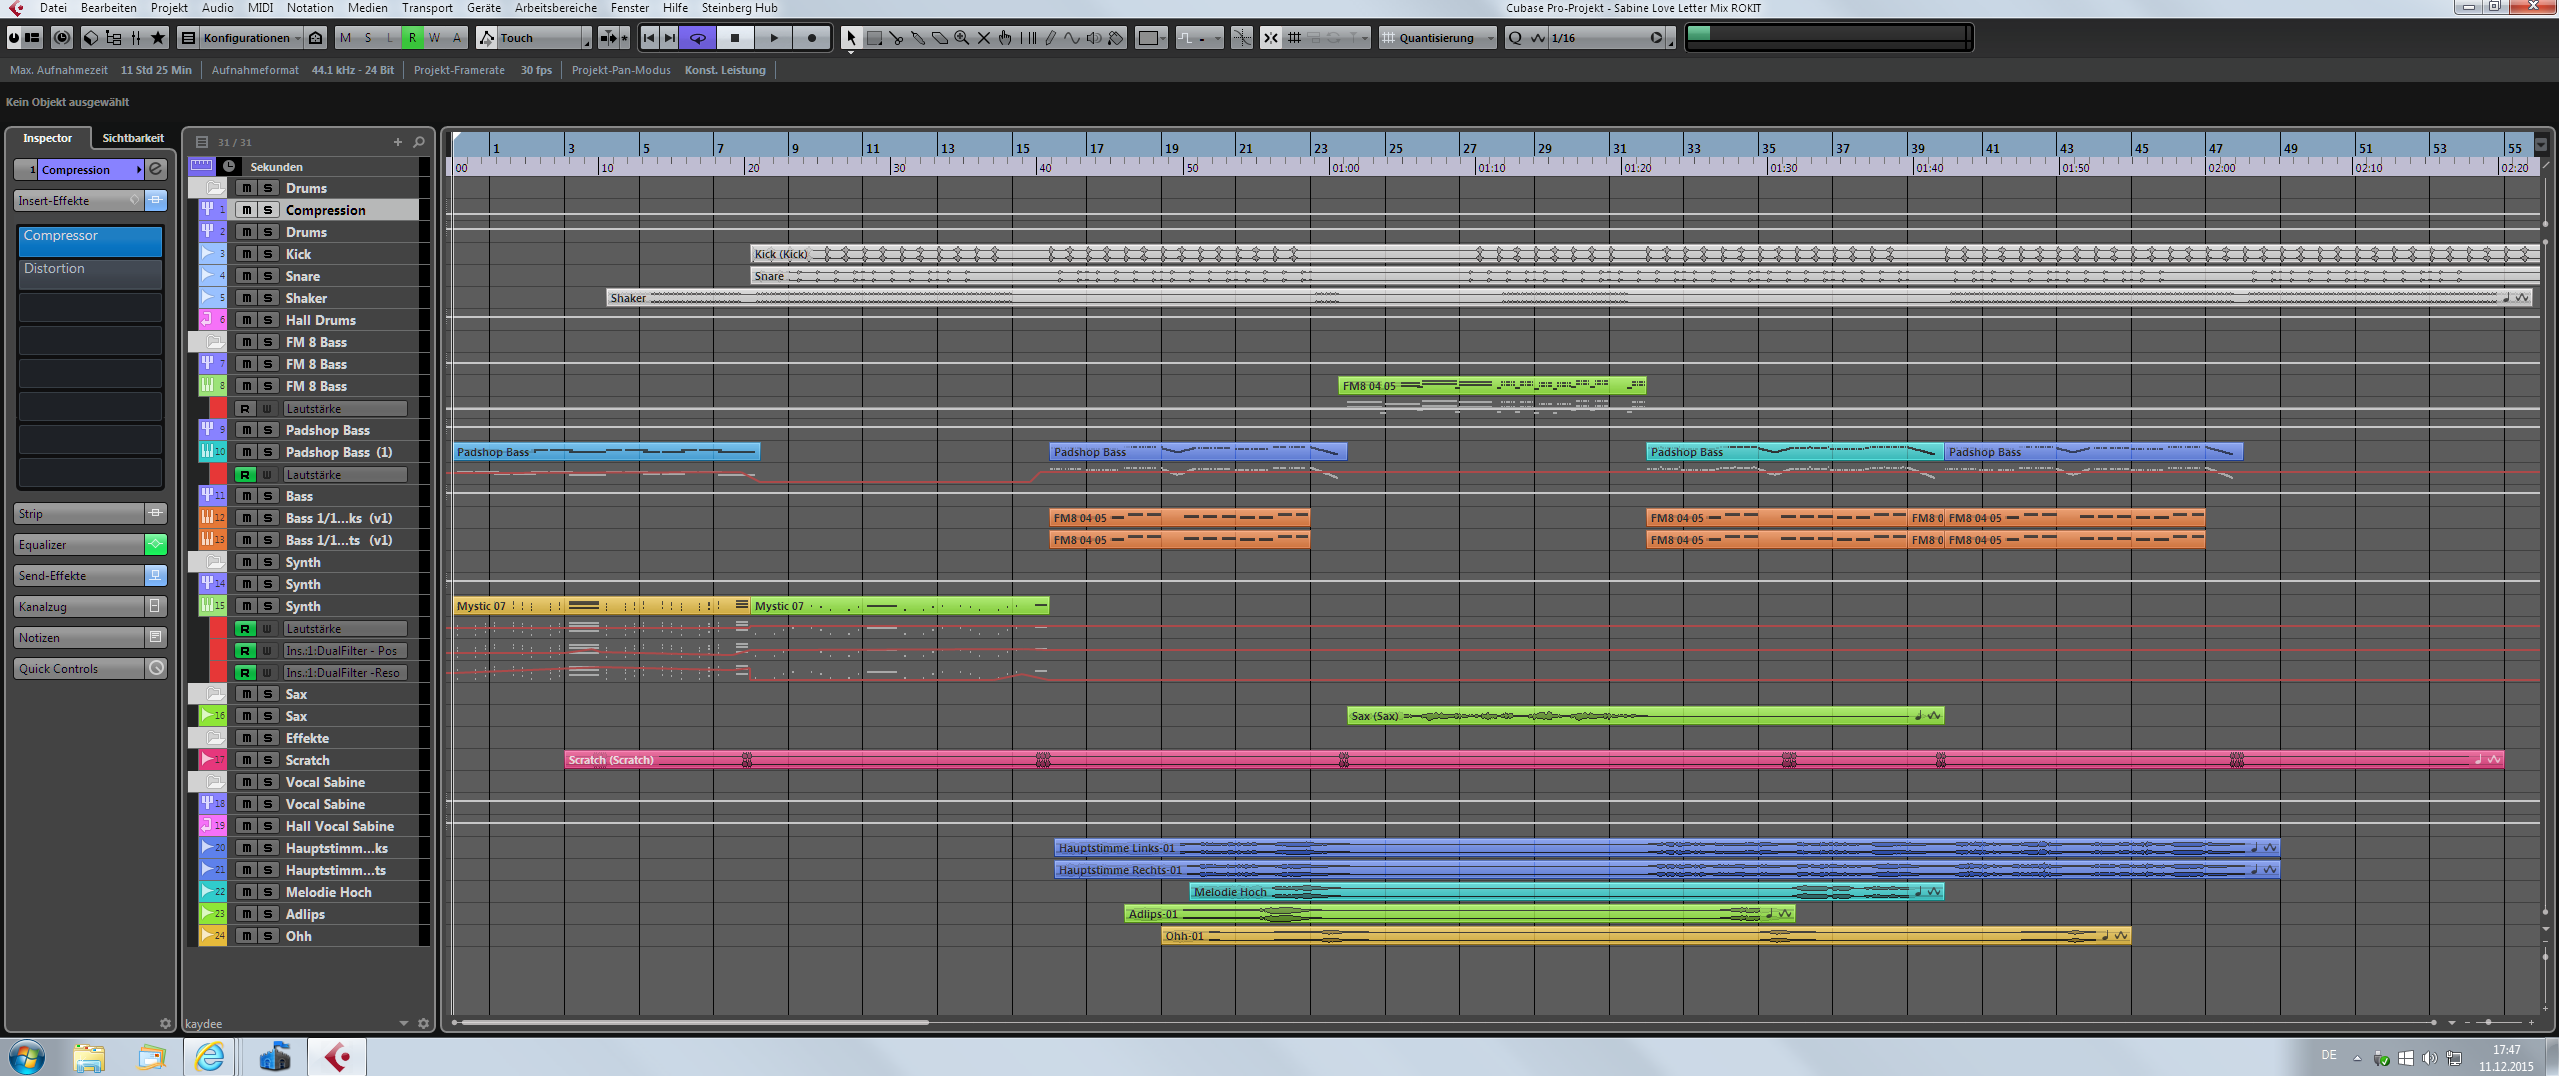Viewport: 2559px width, 1076px height.
Task: Mute the Kick track
Action: (x=246, y=254)
